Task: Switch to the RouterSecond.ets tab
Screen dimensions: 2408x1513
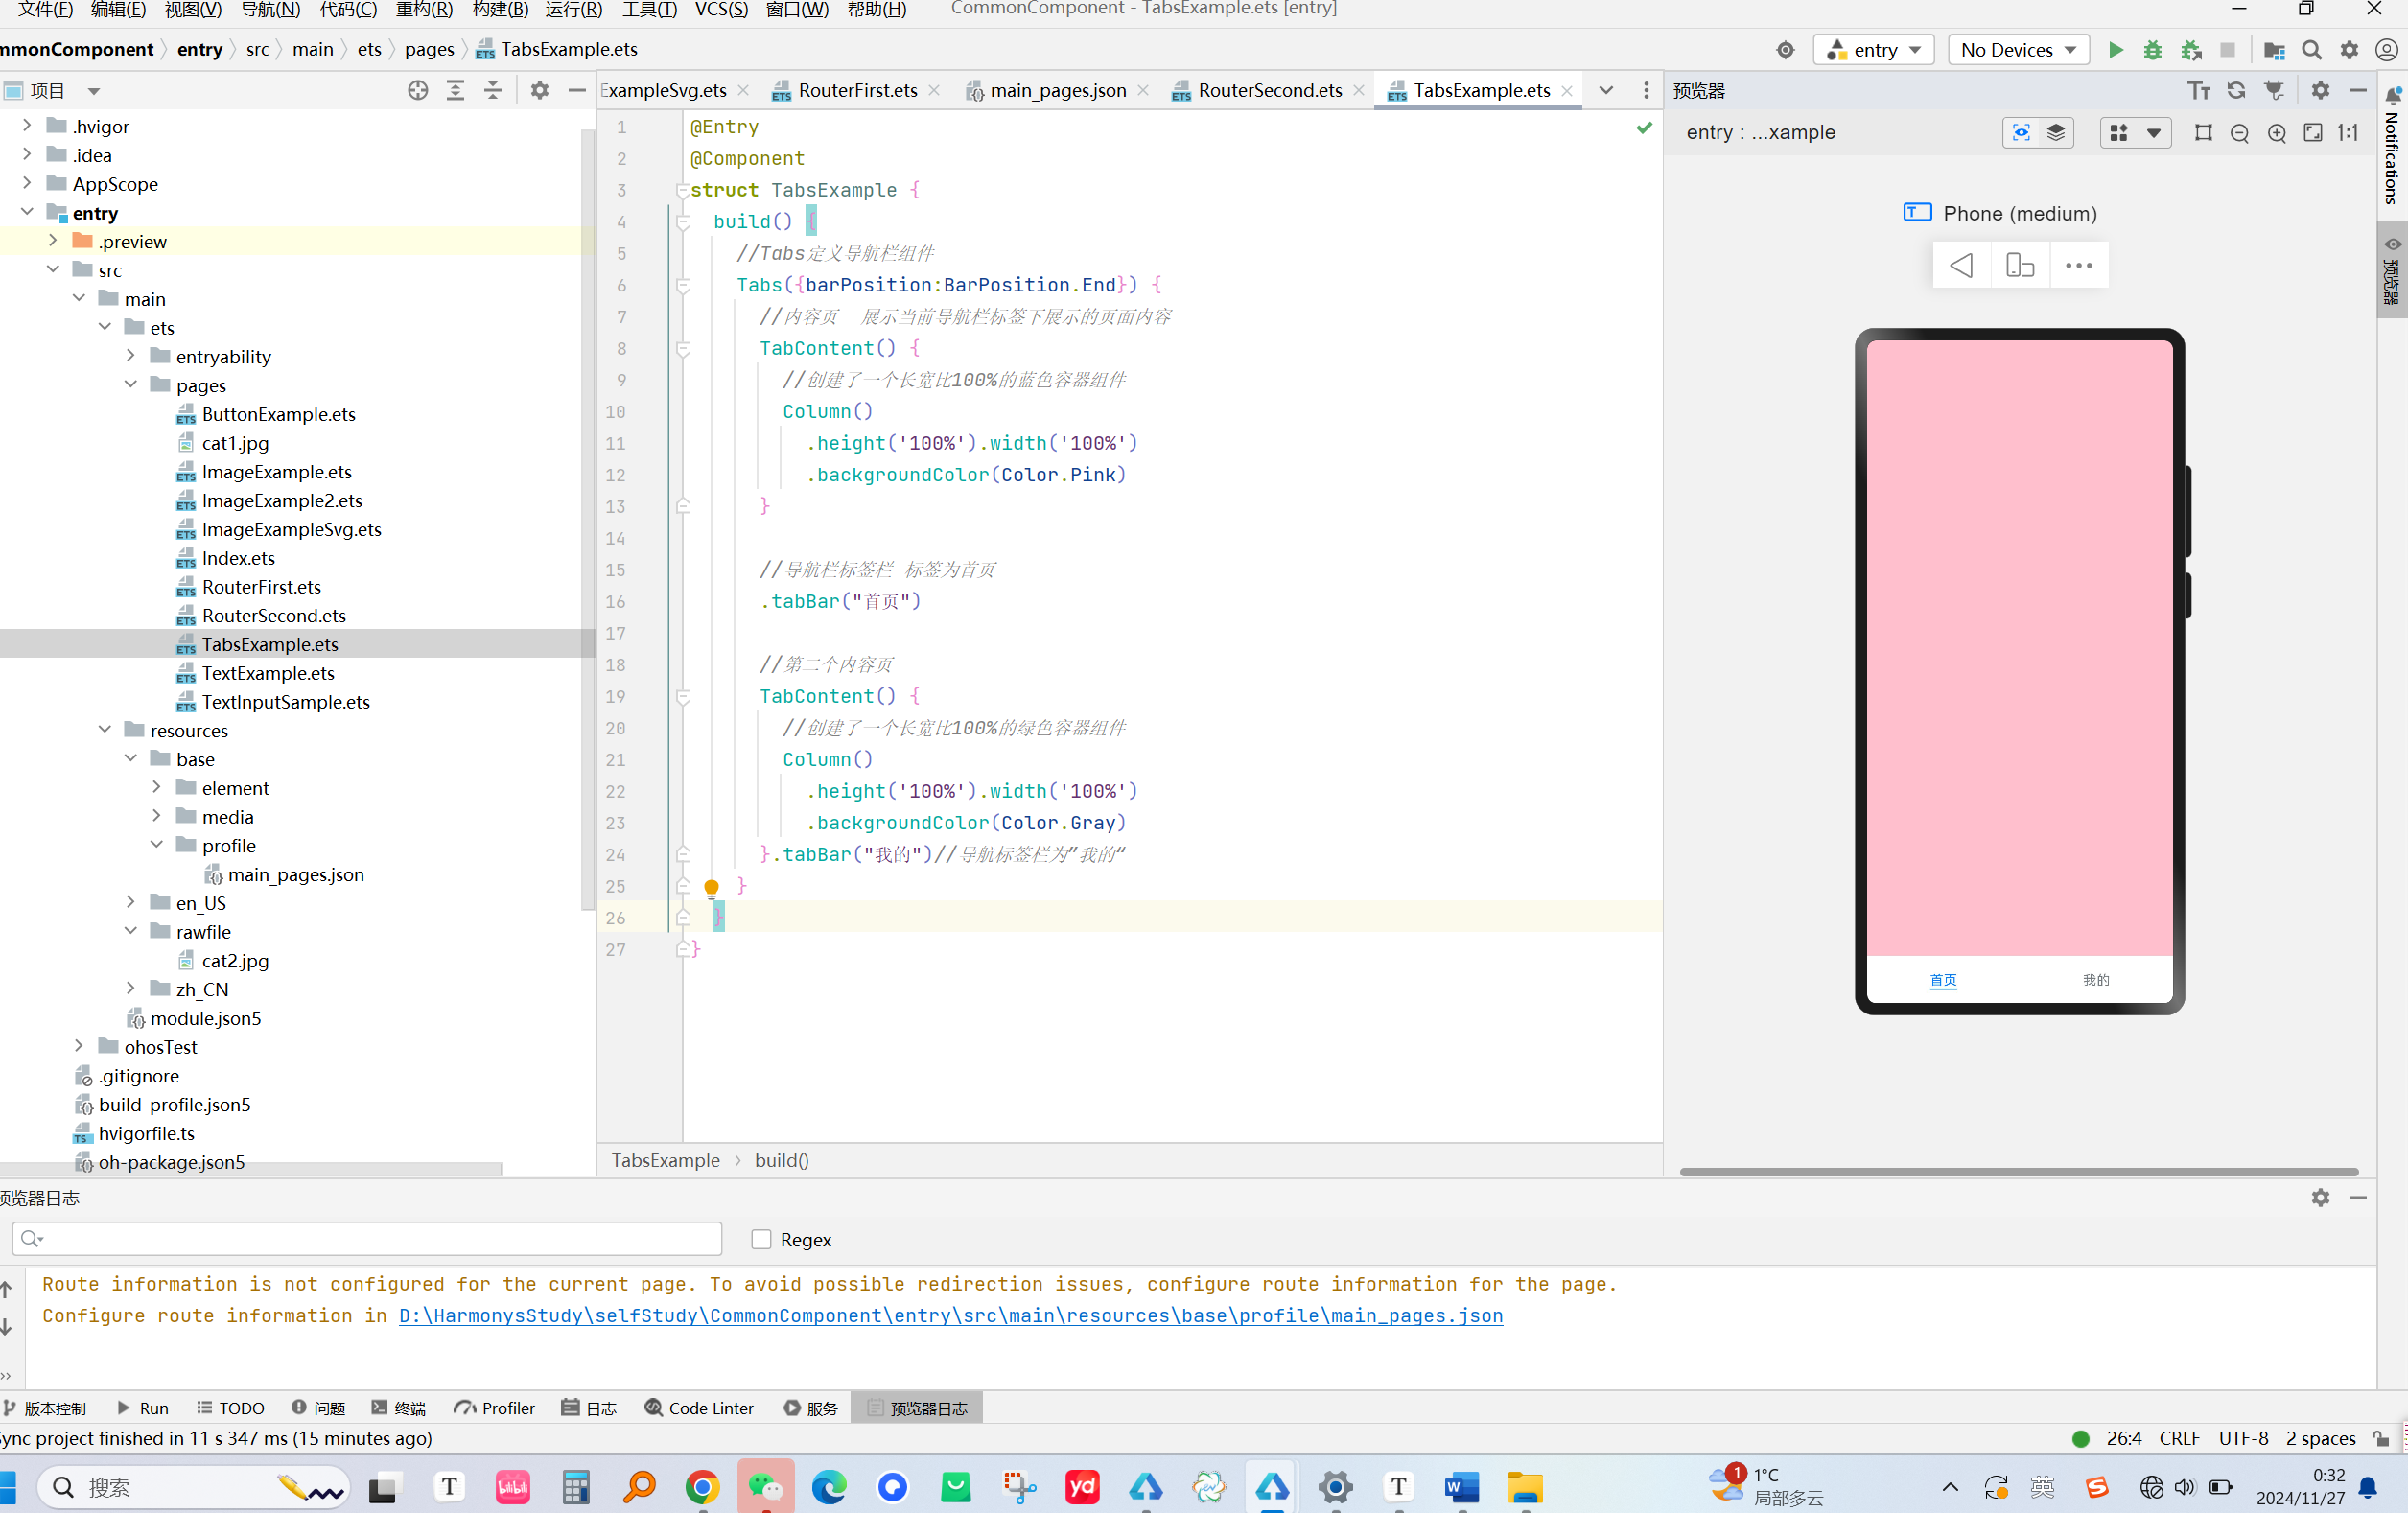Action: tap(1268, 90)
